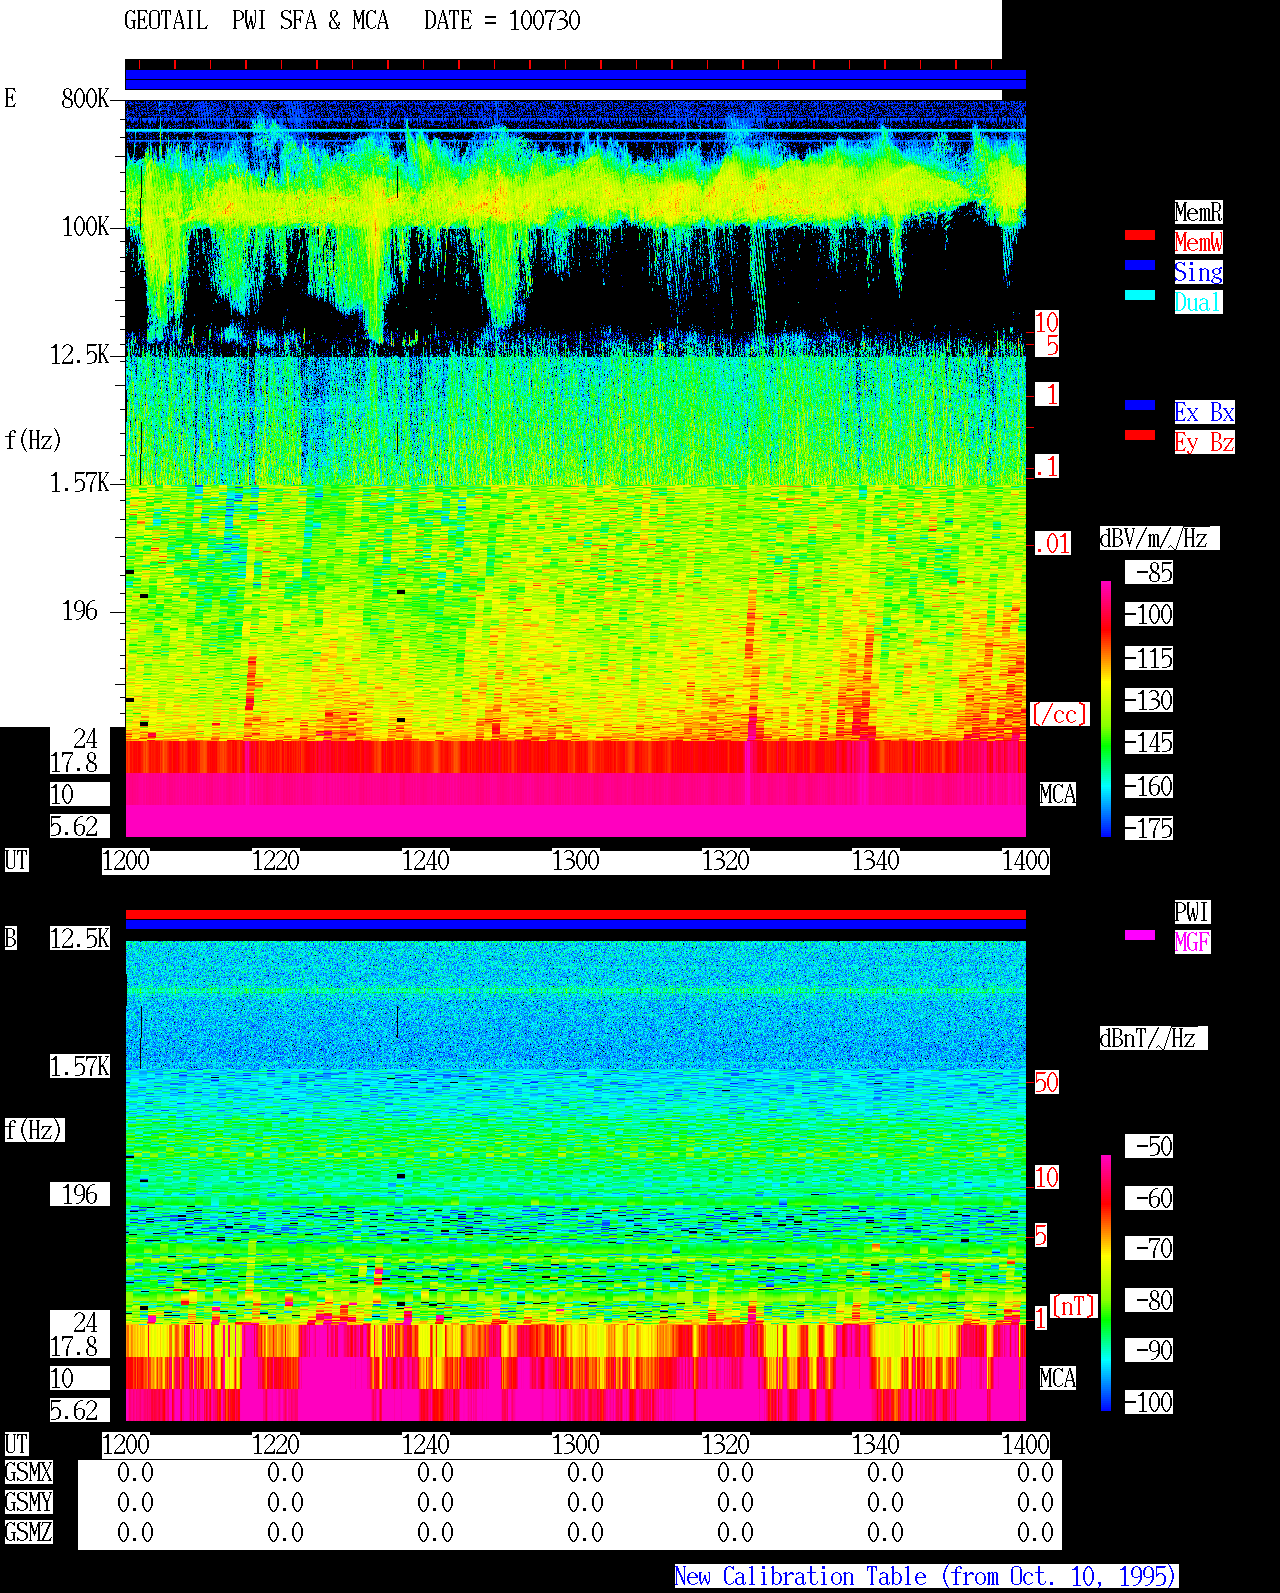Click the Ey Bz legend label
The height and width of the screenshot is (1593, 1280).
tap(1204, 442)
